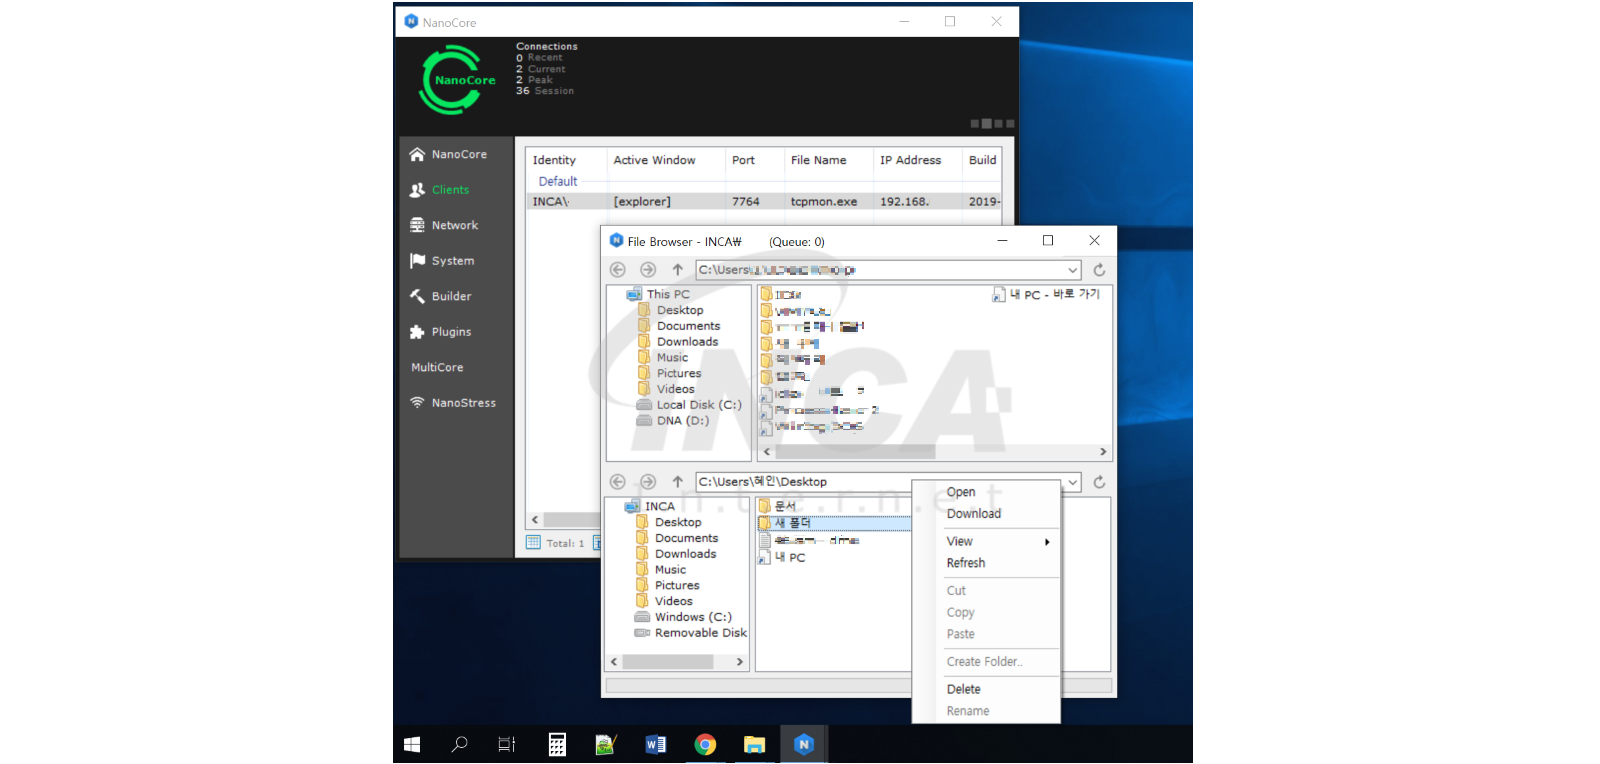
Task: Click back arrow in lower Desktop pane
Action: [618, 482]
